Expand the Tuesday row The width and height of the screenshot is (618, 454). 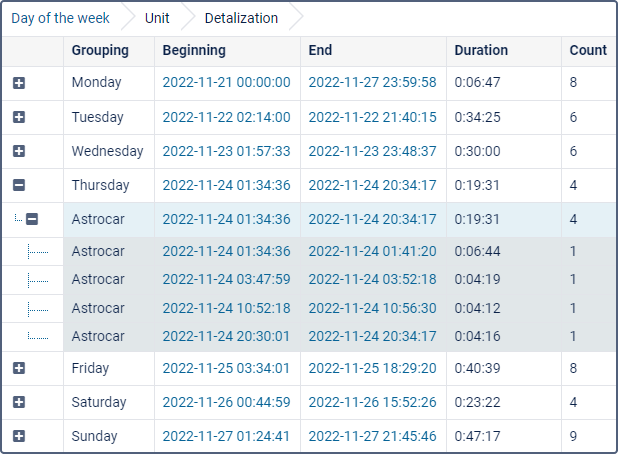pos(19,117)
